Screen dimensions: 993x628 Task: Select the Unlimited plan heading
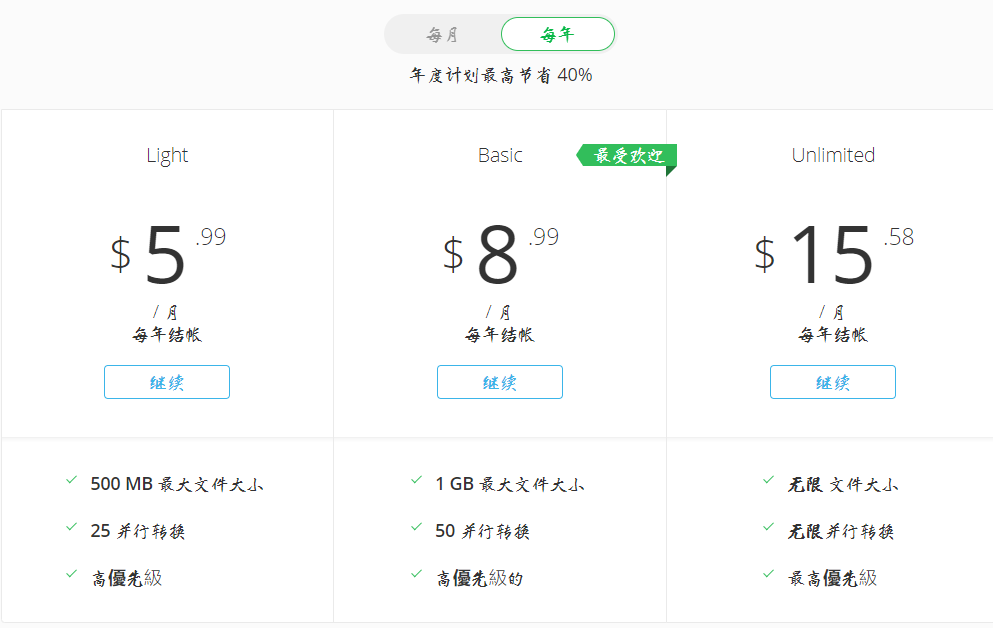pos(833,155)
